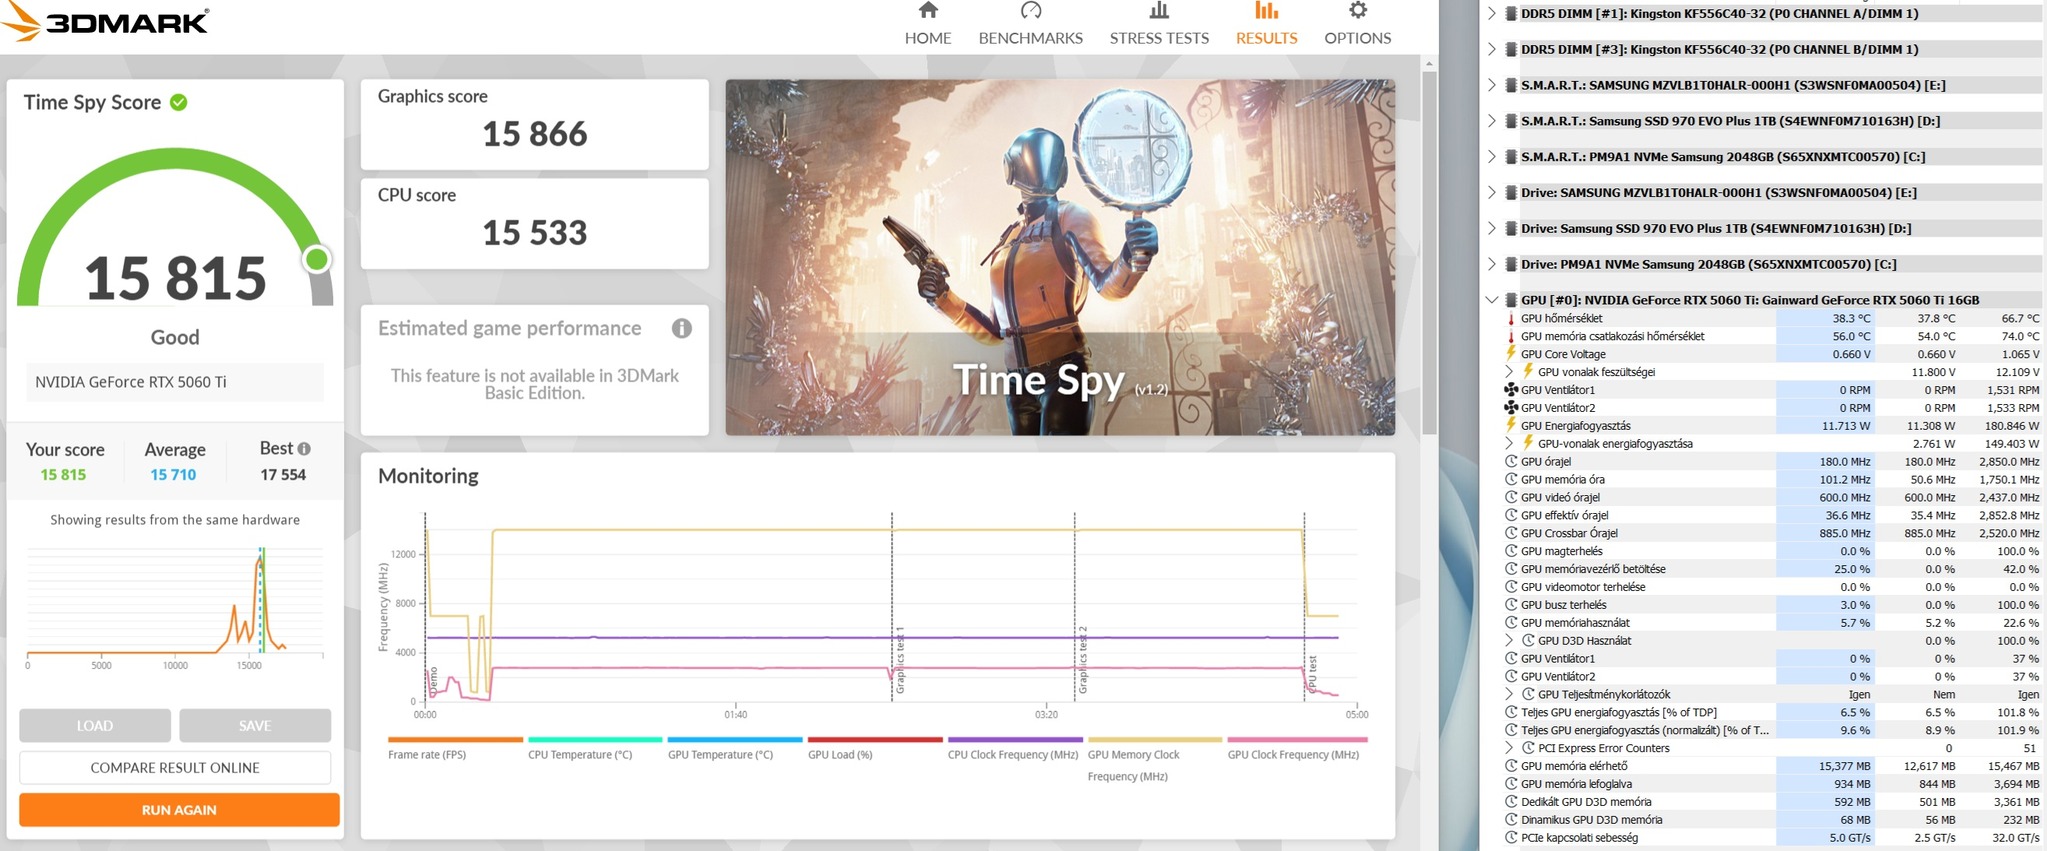Viewport: 2047px width, 851px height.
Task: Click the GPU memória elérhető icon
Action: pyautogui.click(x=1511, y=766)
